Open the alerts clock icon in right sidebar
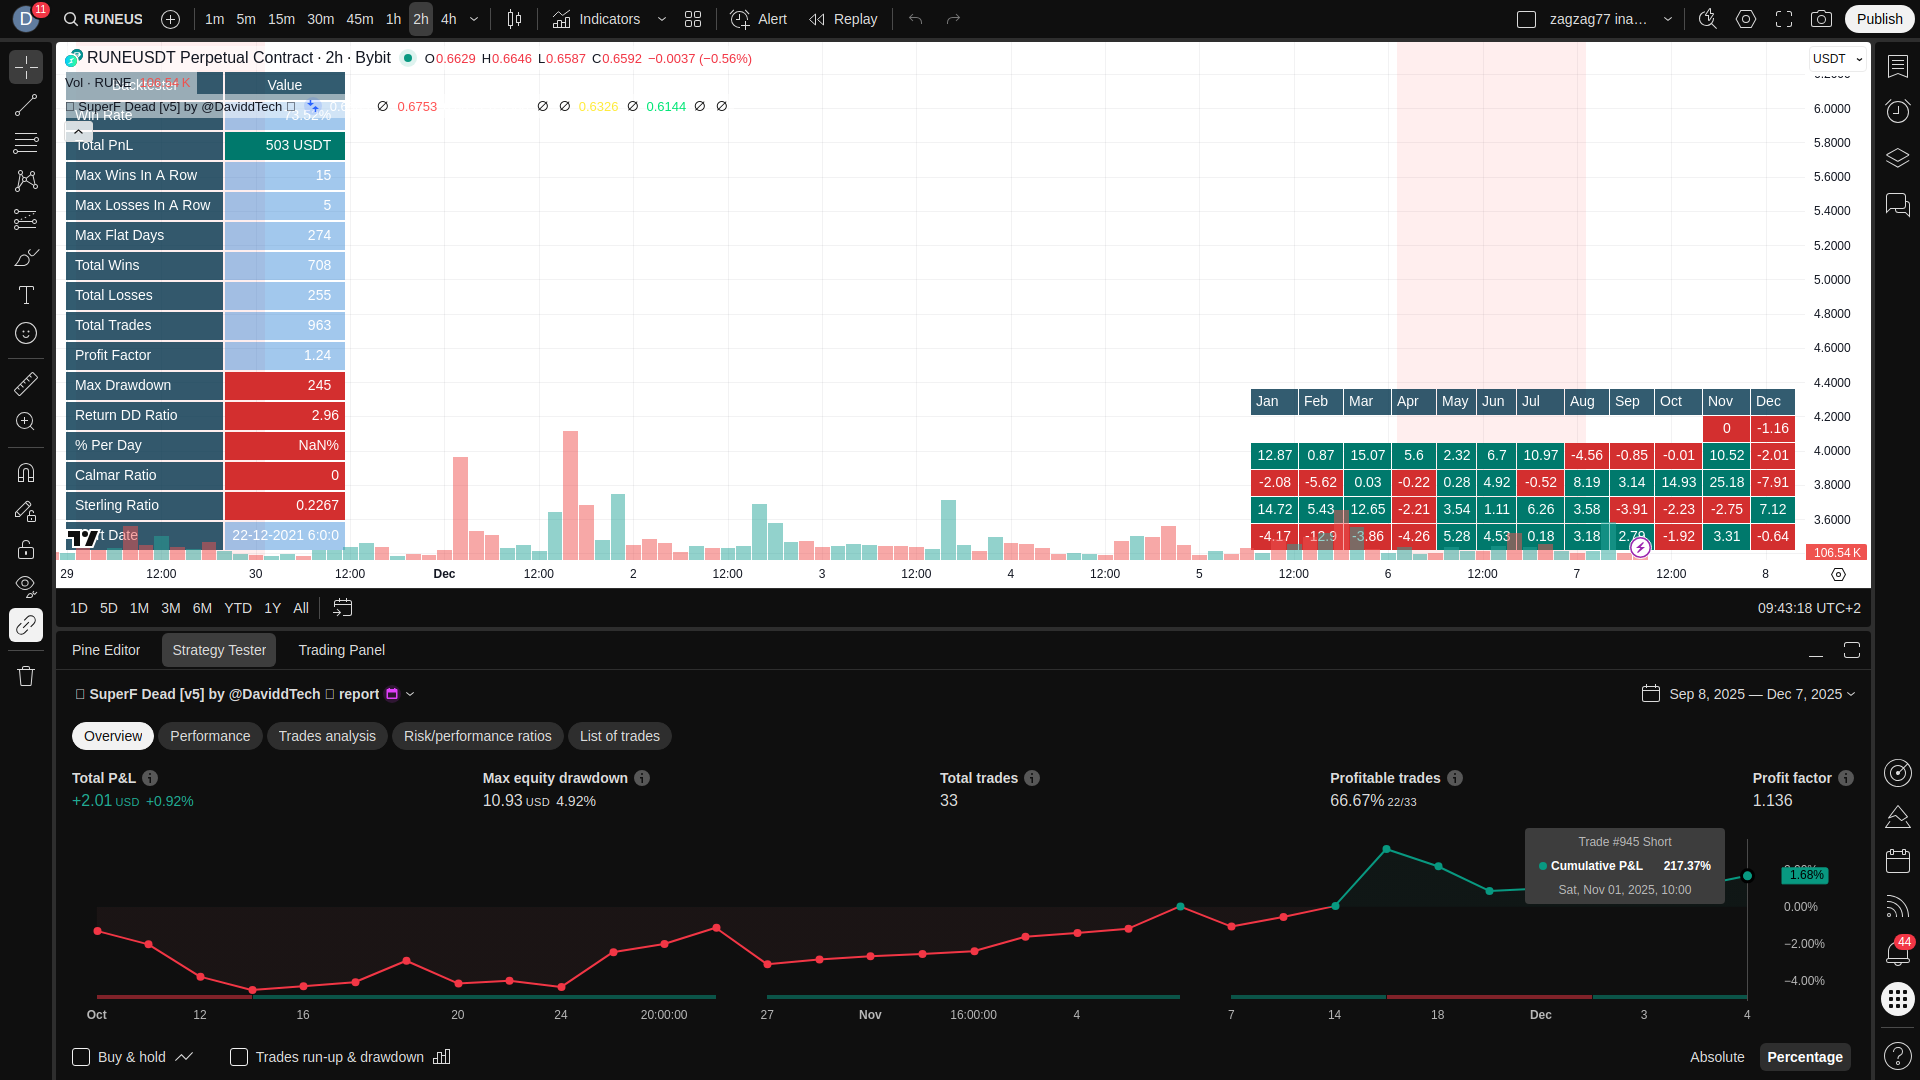The height and width of the screenshot is (1080, 1920). point(1897,111)
